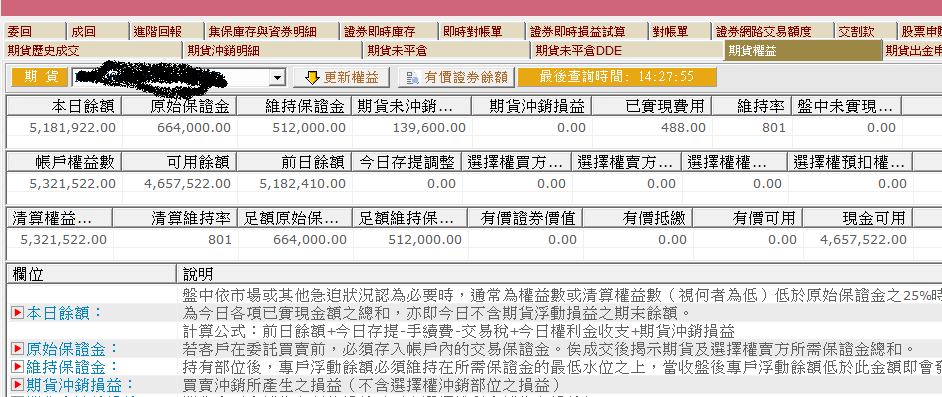Open the 集保庫存與資券明細 tab
Image resolution: width=942 pixels, height=397 pixels.
point(272,31)
